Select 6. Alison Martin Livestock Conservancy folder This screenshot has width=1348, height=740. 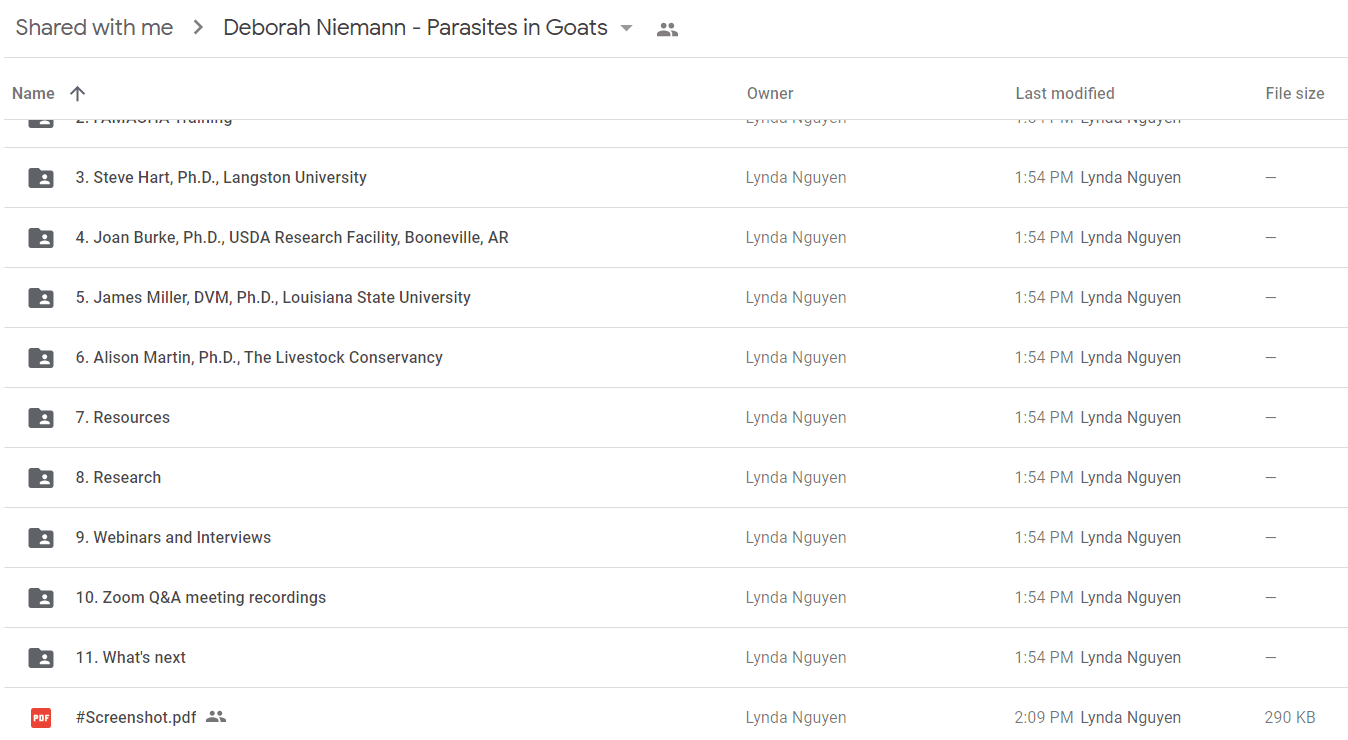click(x=676, y=358)
